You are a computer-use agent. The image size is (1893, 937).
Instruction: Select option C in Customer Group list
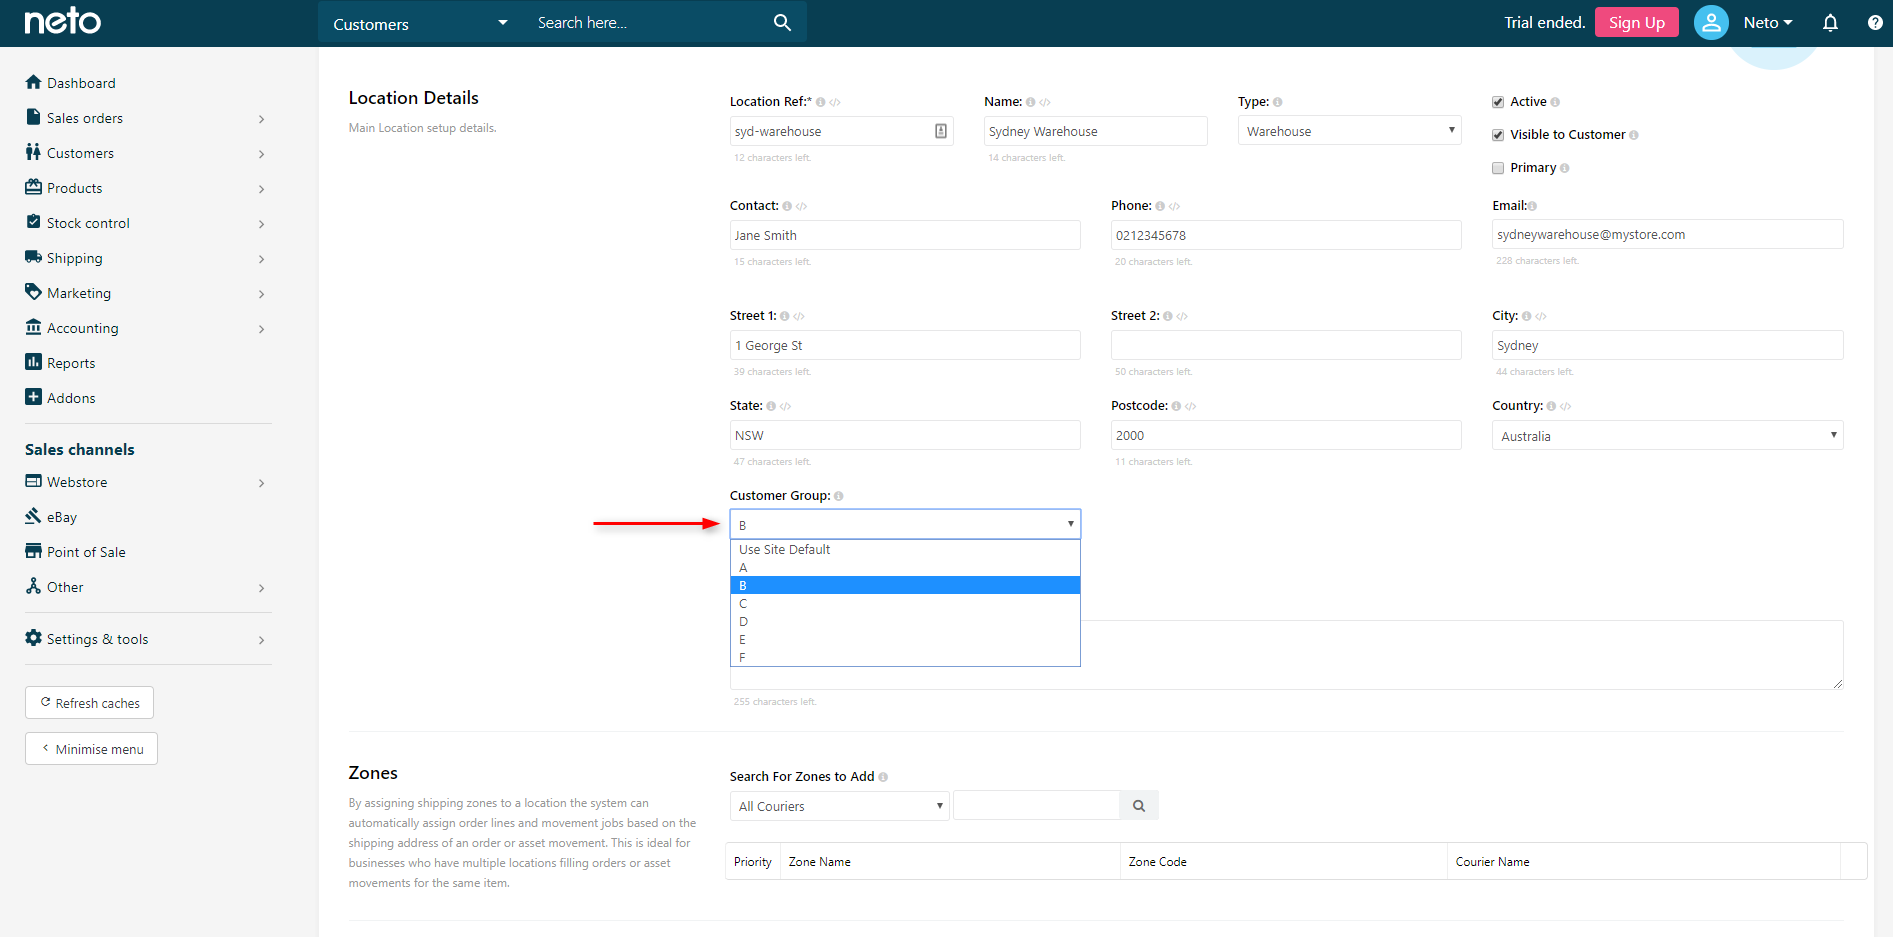905,603
